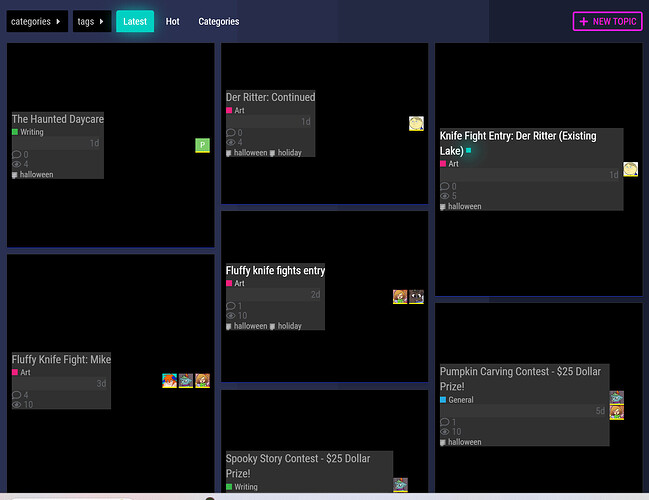Click the Writing category on Haunted Daycare
The image size is (649, 500).
click(x=31, y=132)
